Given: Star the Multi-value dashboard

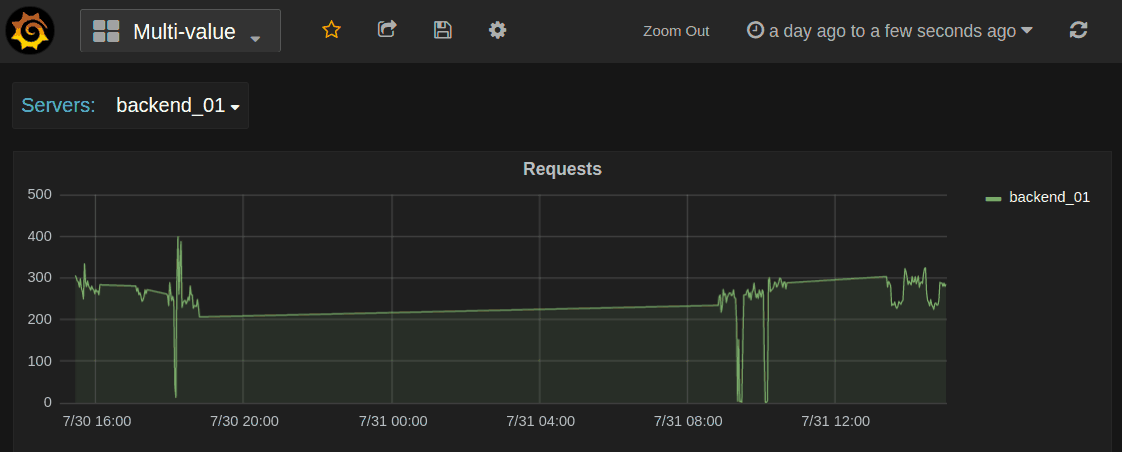Looking at the screenshot, I should click(332, 30).
